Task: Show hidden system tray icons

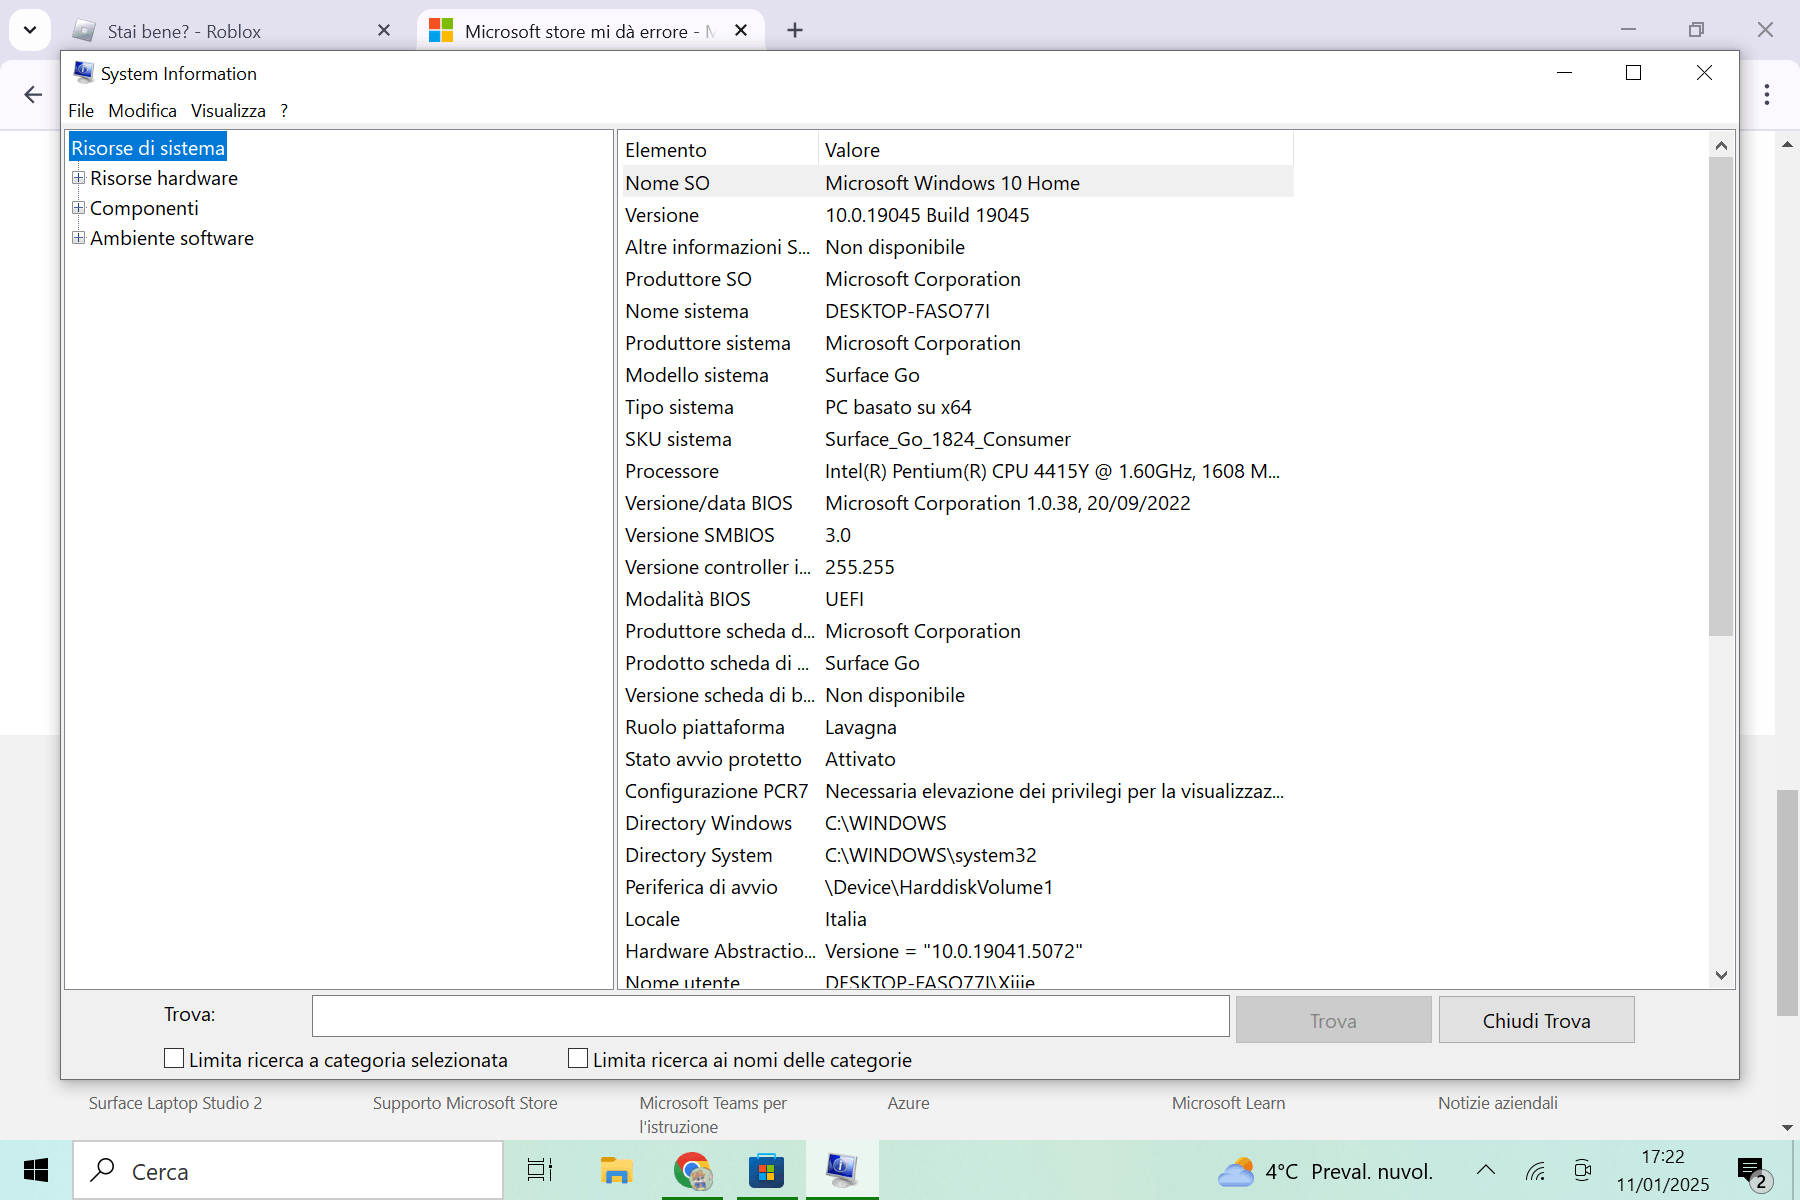Action: click(1486, 1170)
